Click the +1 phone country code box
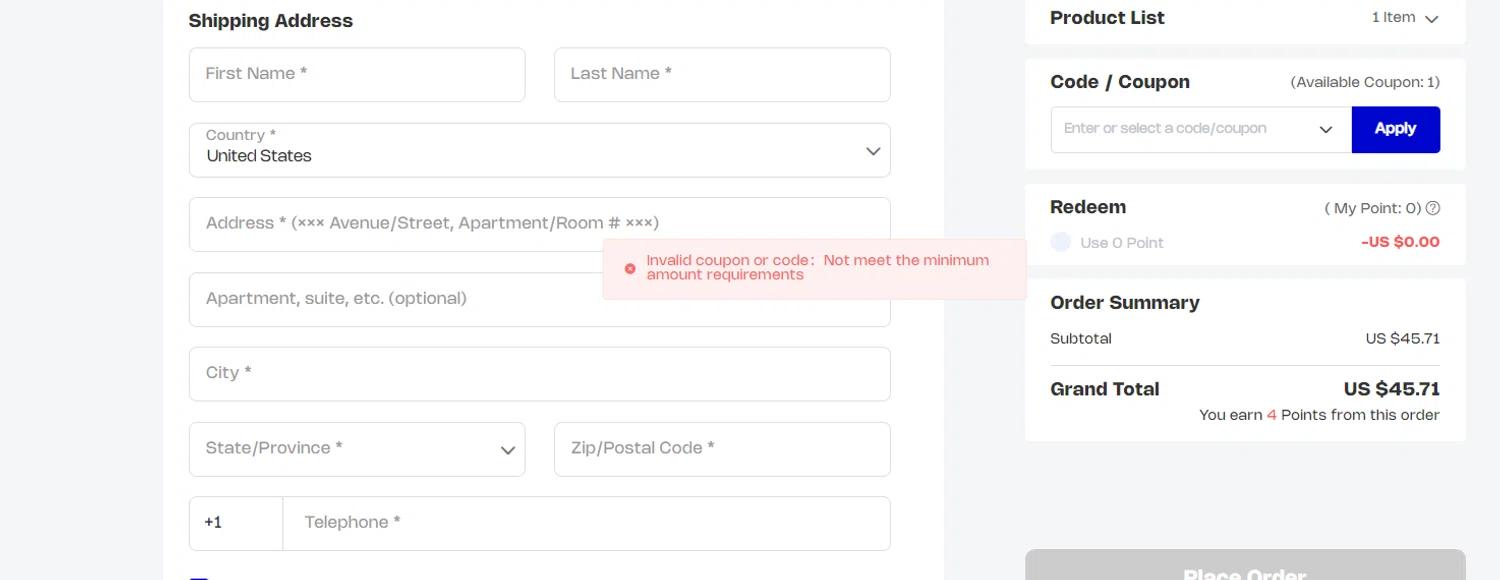Screen dimensions: 1500x580 [x=236, y=523]
